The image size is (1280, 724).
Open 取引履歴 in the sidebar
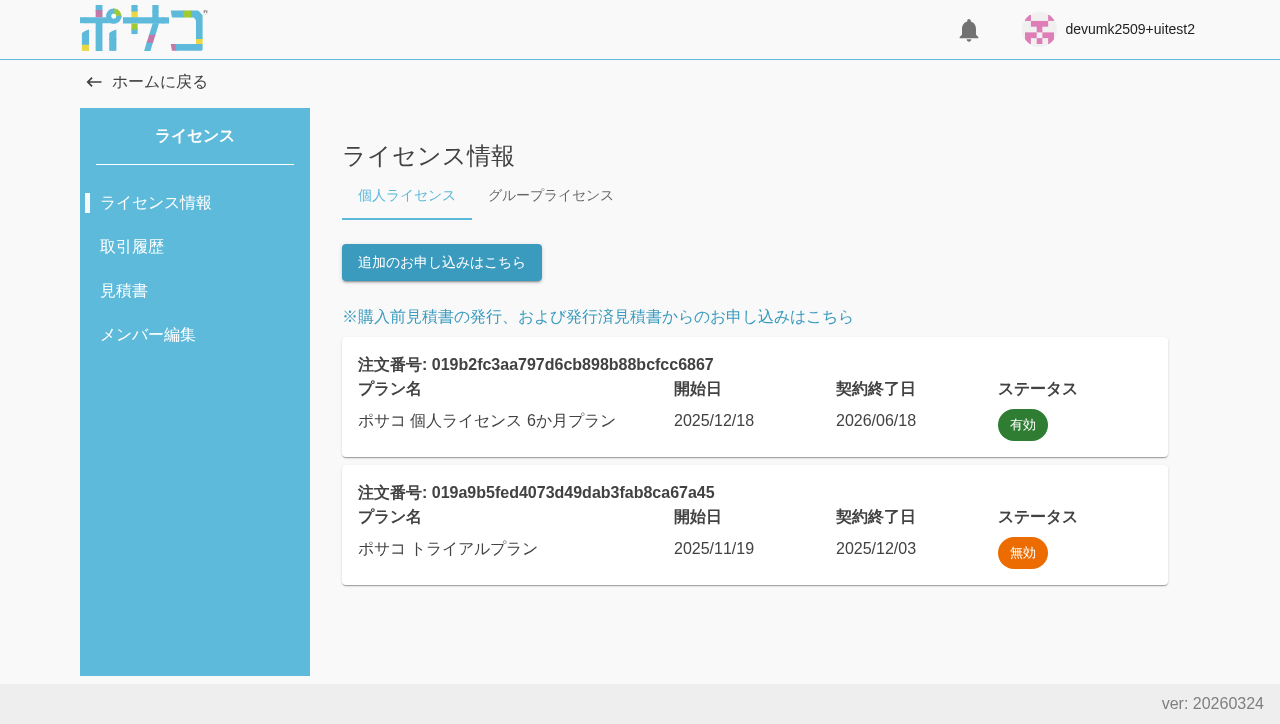tap(132, 247)
